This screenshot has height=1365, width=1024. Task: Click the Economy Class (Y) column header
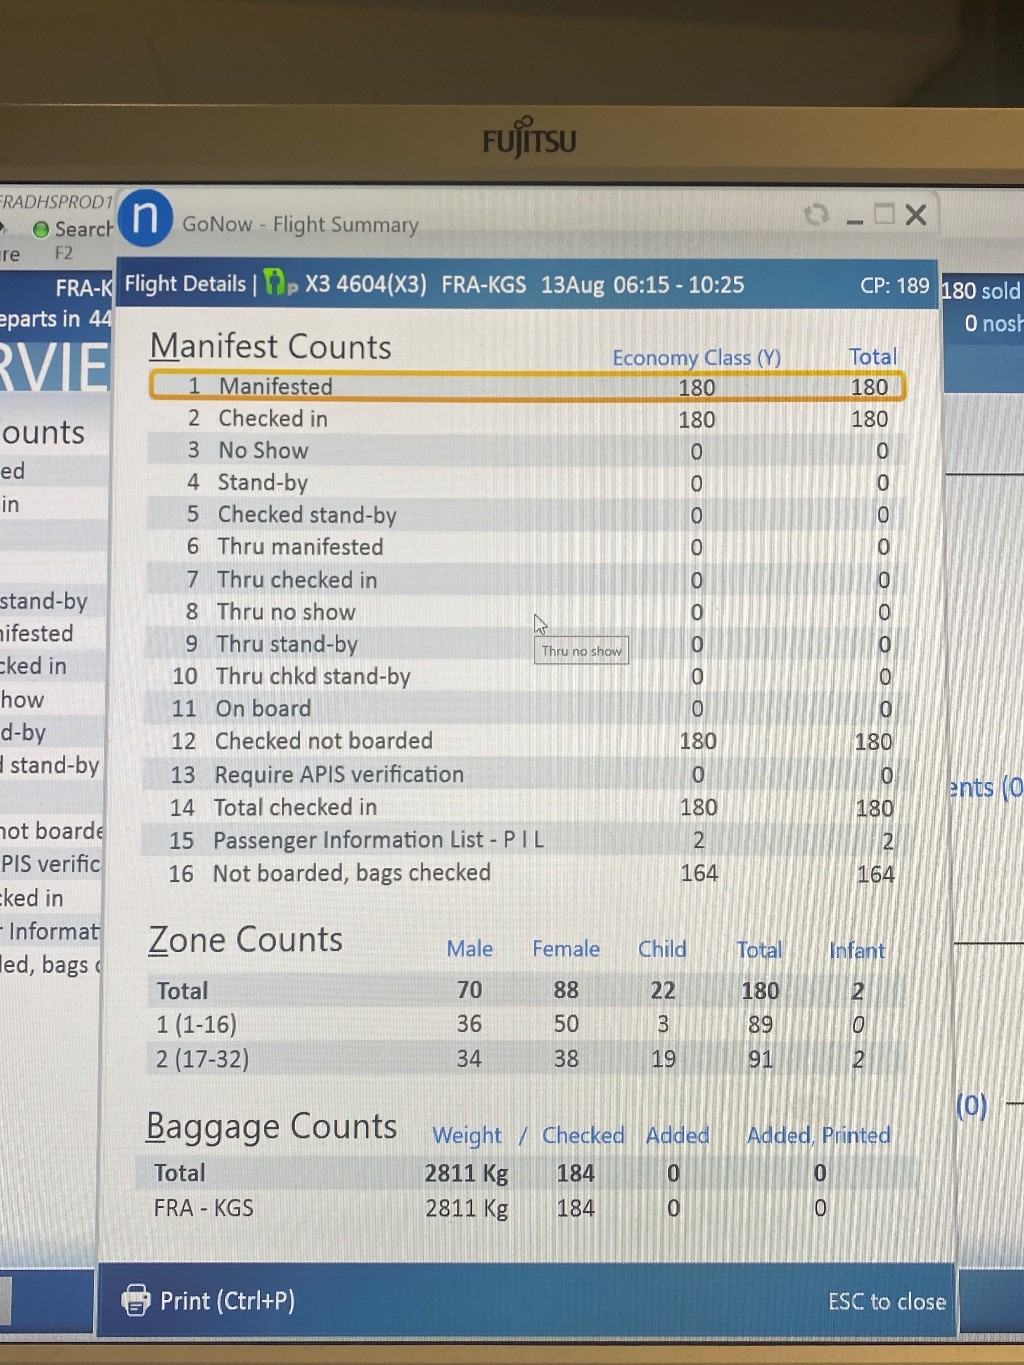pyautogui.click(x=696, y=357)
